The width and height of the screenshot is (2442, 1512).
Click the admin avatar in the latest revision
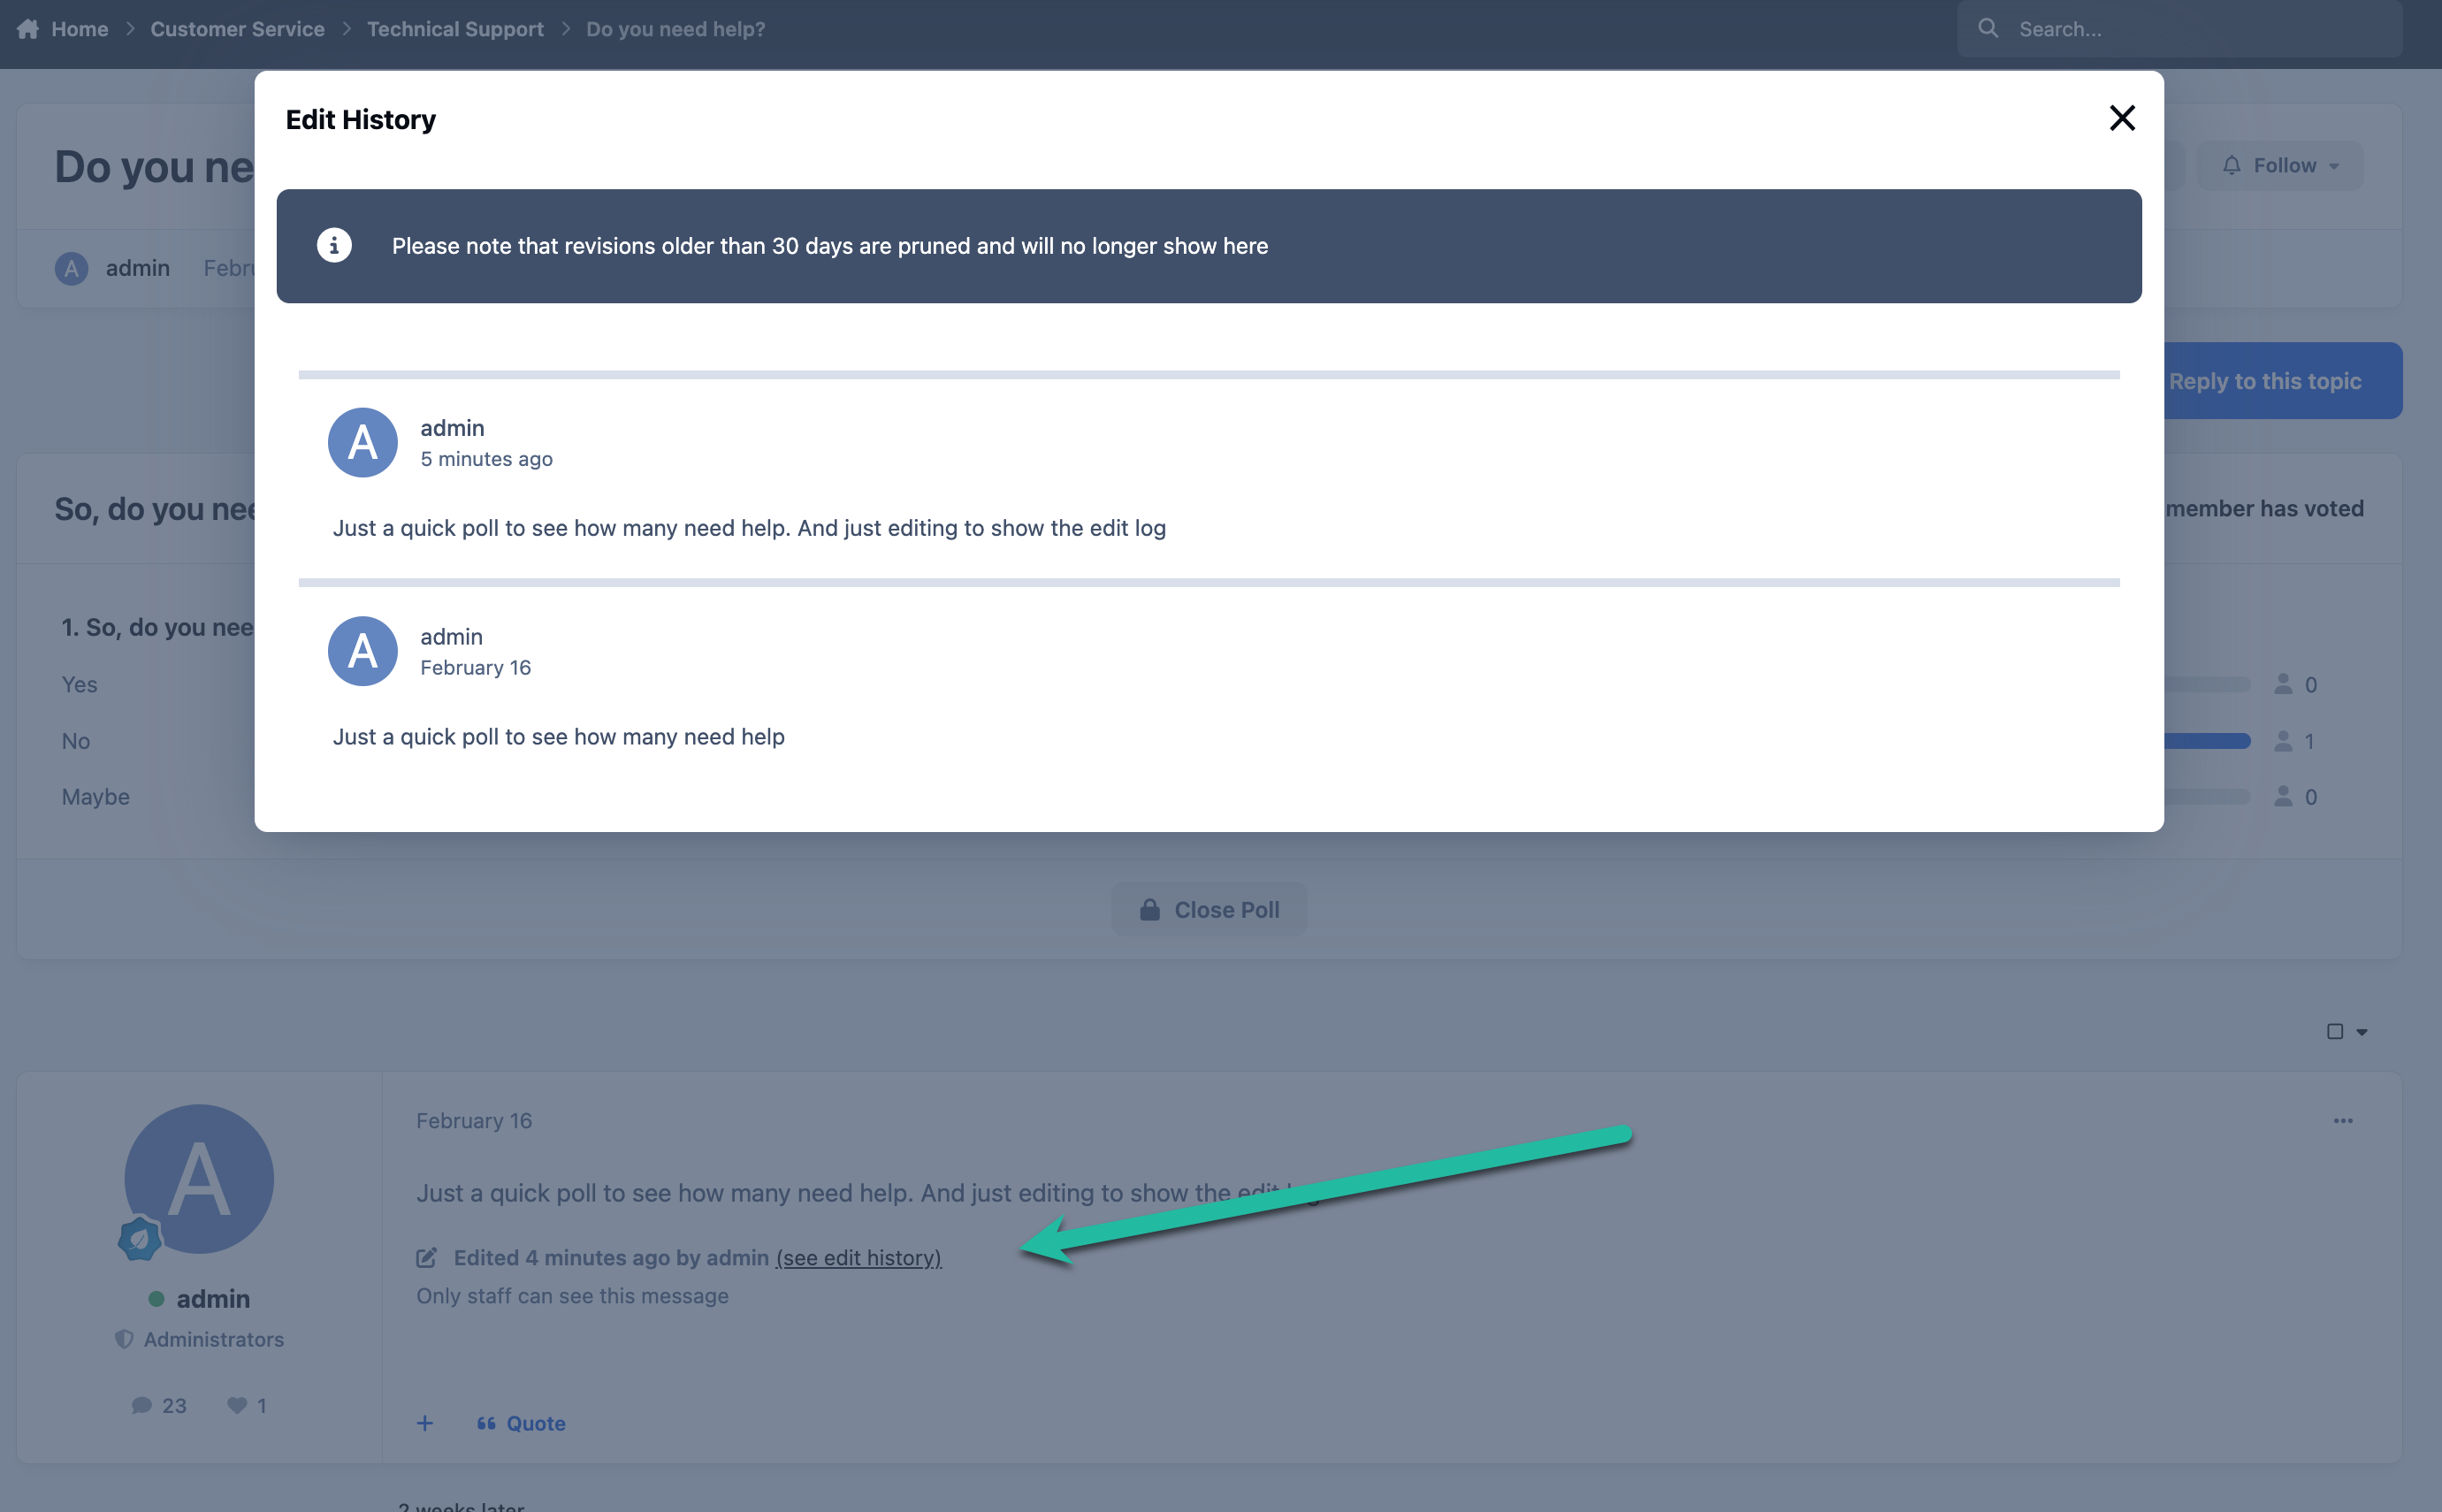(362, 442)
